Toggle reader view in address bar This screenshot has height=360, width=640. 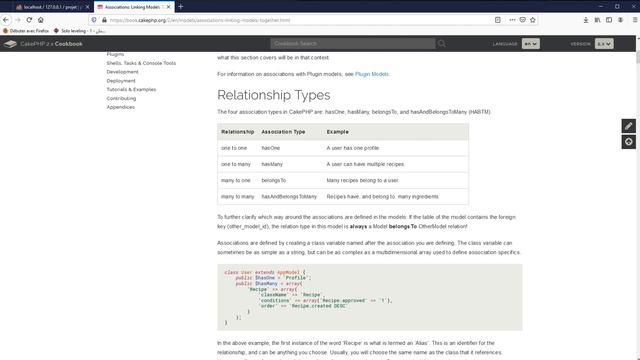pos(498,20)
